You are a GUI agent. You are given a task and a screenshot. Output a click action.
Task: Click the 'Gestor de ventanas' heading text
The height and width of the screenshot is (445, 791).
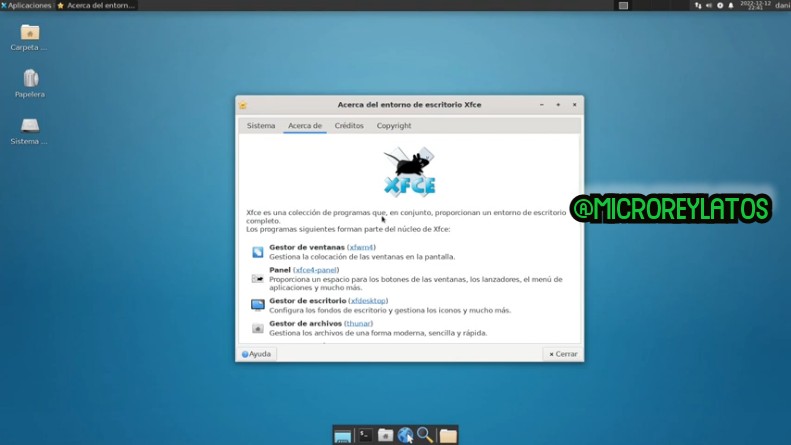coord(307,247)
